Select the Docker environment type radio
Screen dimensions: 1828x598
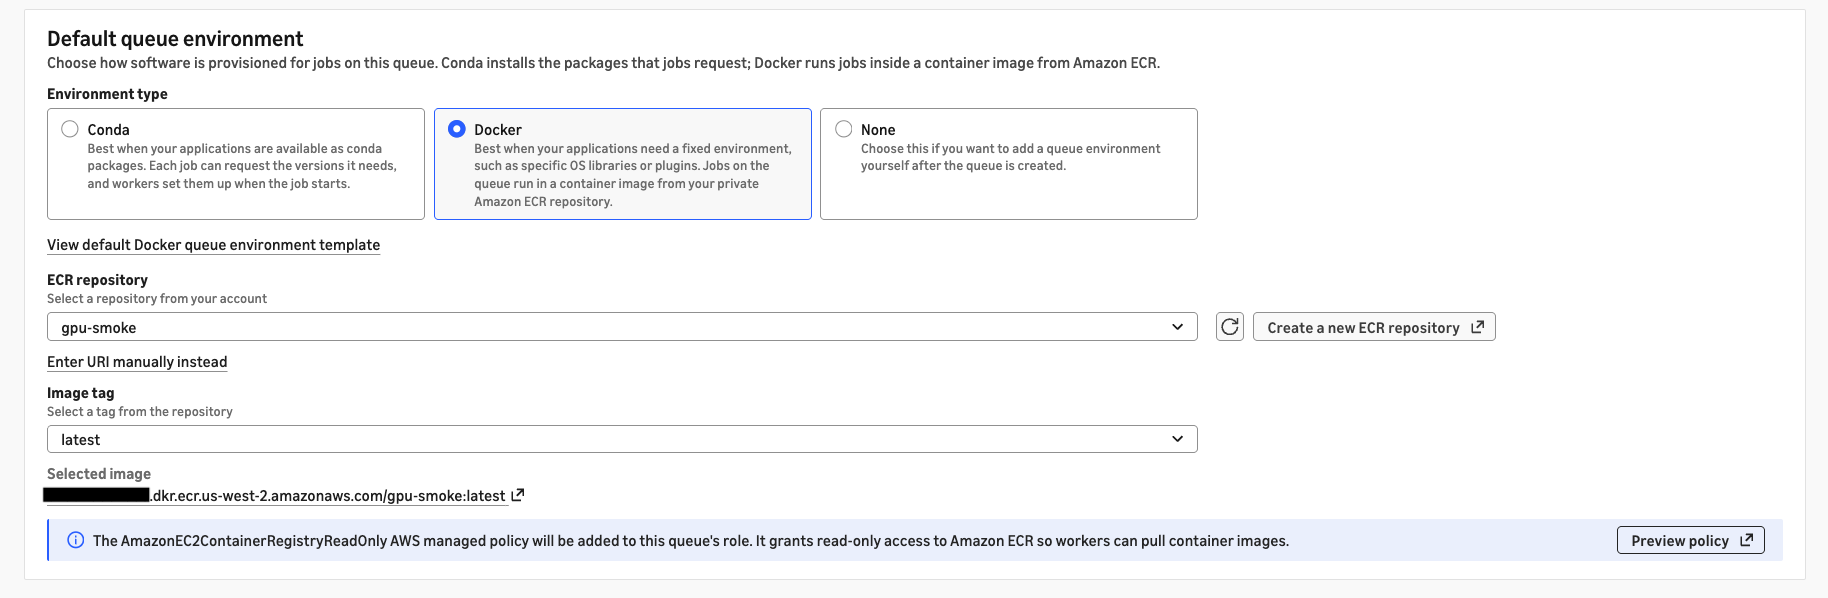point(457,129)
